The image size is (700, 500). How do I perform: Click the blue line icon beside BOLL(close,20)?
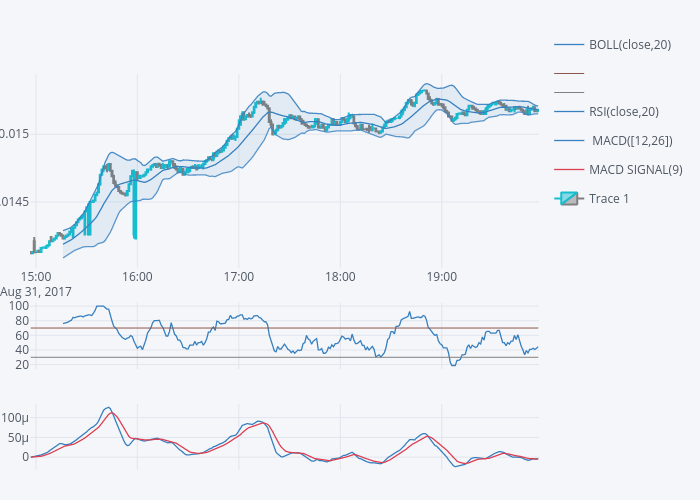click(x=569, y=44)
